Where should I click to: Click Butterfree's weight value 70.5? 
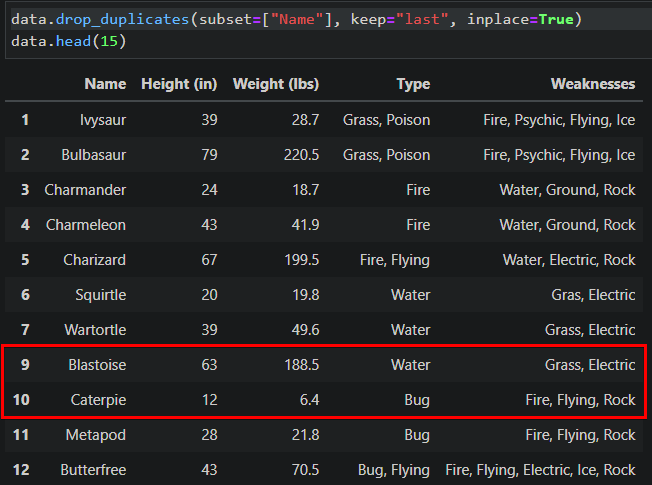click(x=305, y=470)
